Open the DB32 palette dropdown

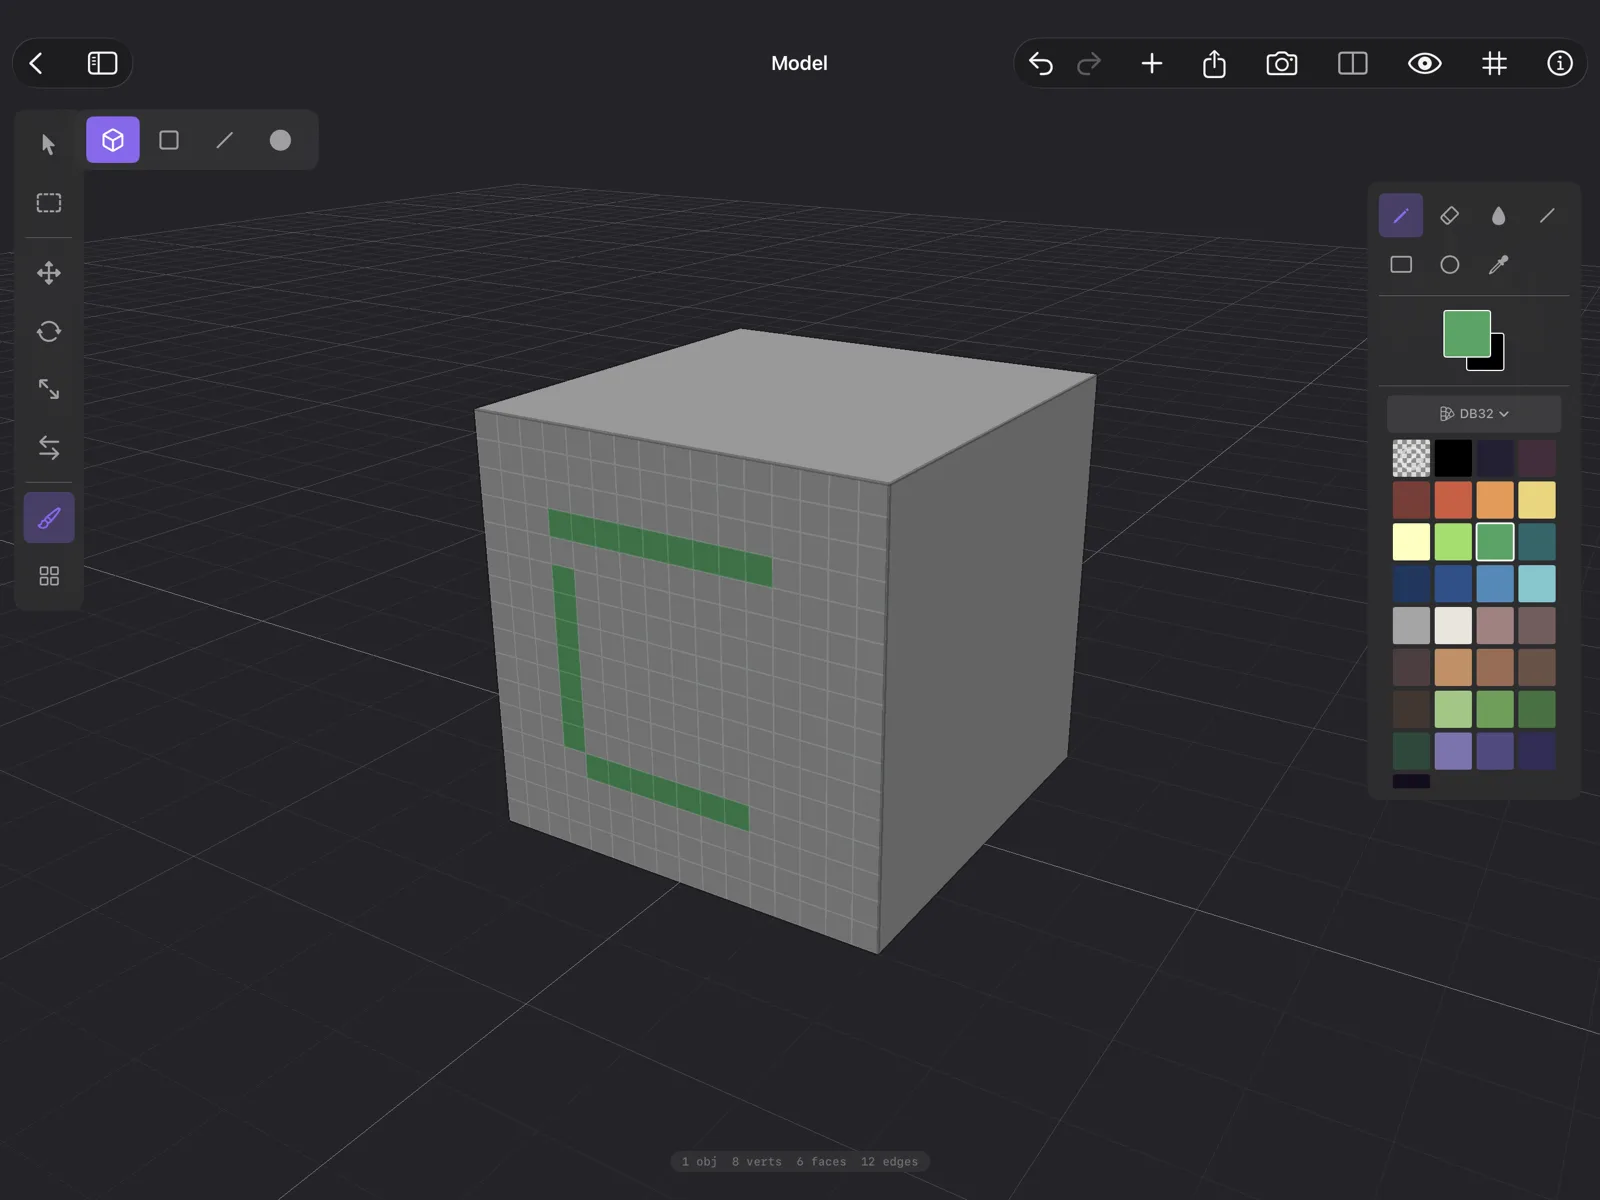[x=1474, y=414]
